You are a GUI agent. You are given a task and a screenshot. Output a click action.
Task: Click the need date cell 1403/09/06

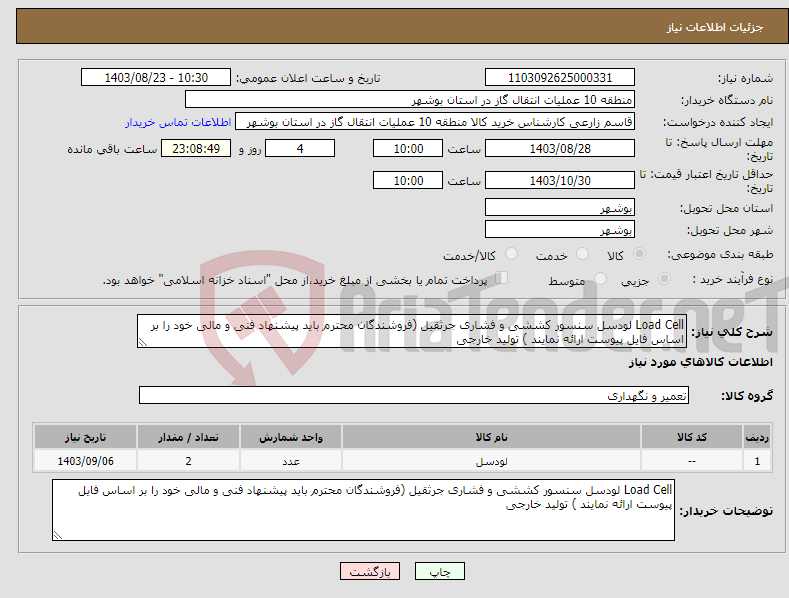coord(86,461)
